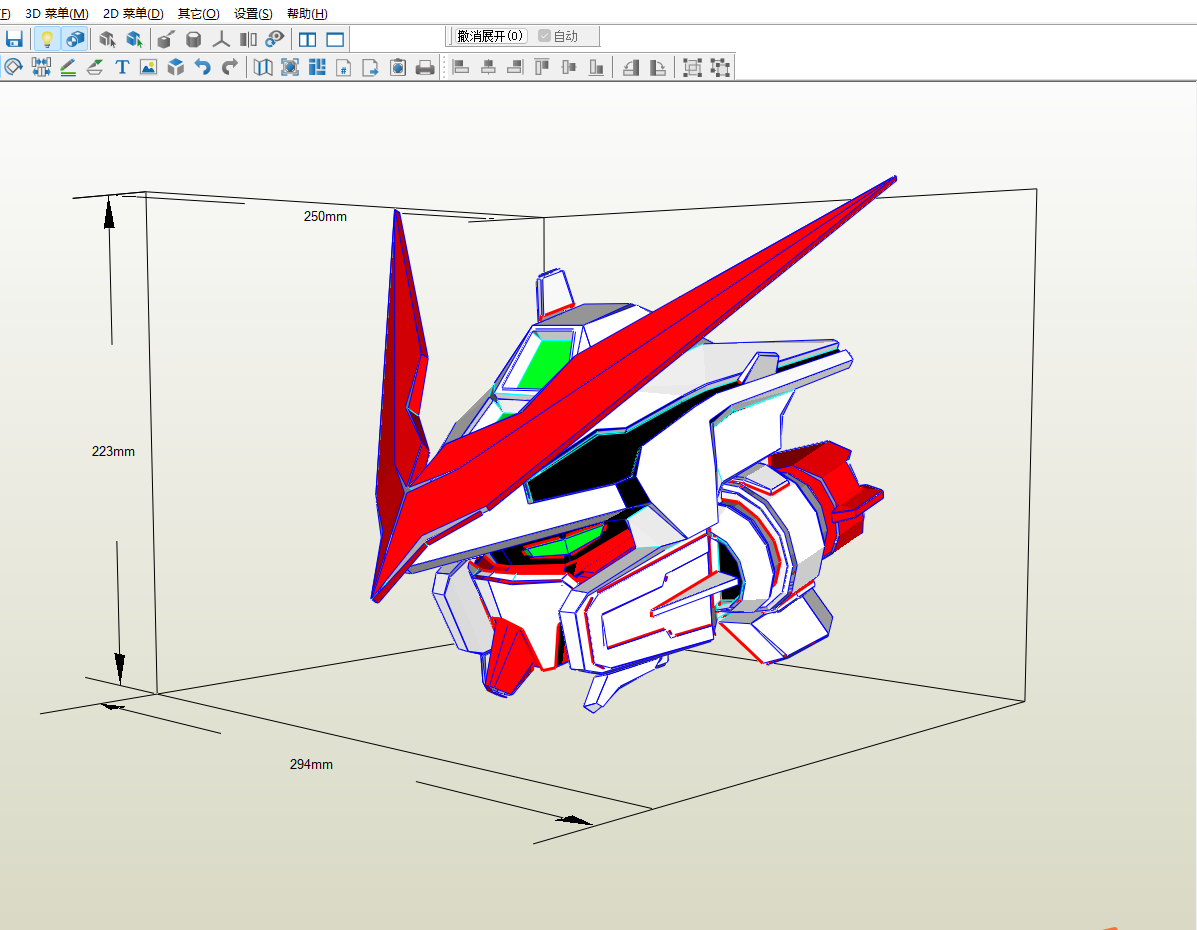This screenshot has width=1197, height=930.
Task: Click the gray hexagonal solid icon
Action: pyautogui.click(x=193, y=40)
